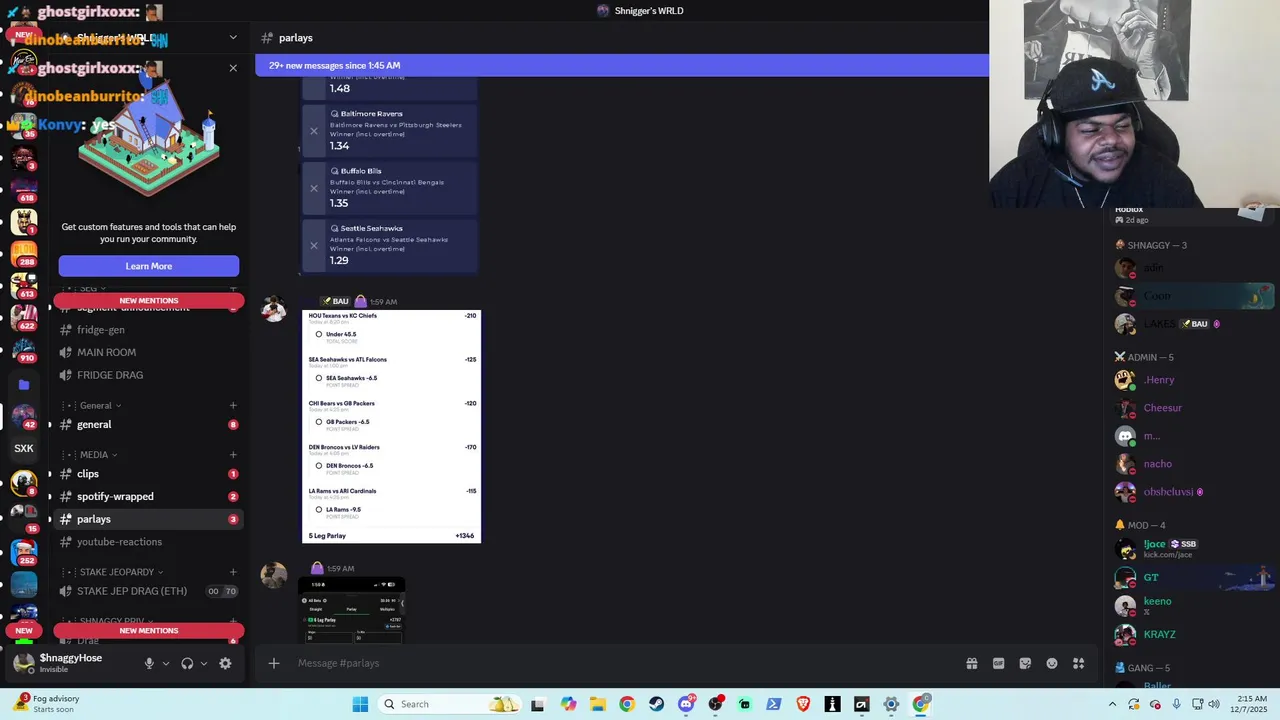This screenshot has width=1280, height=720.
Task: Click the Message #parlays input field
Action: [620, 663]
